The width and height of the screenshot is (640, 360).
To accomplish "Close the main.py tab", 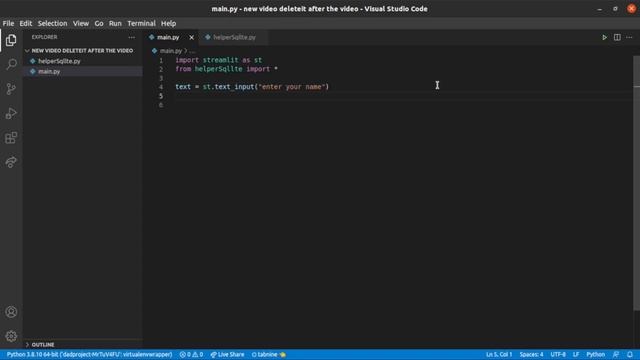I will click(191, 37).
